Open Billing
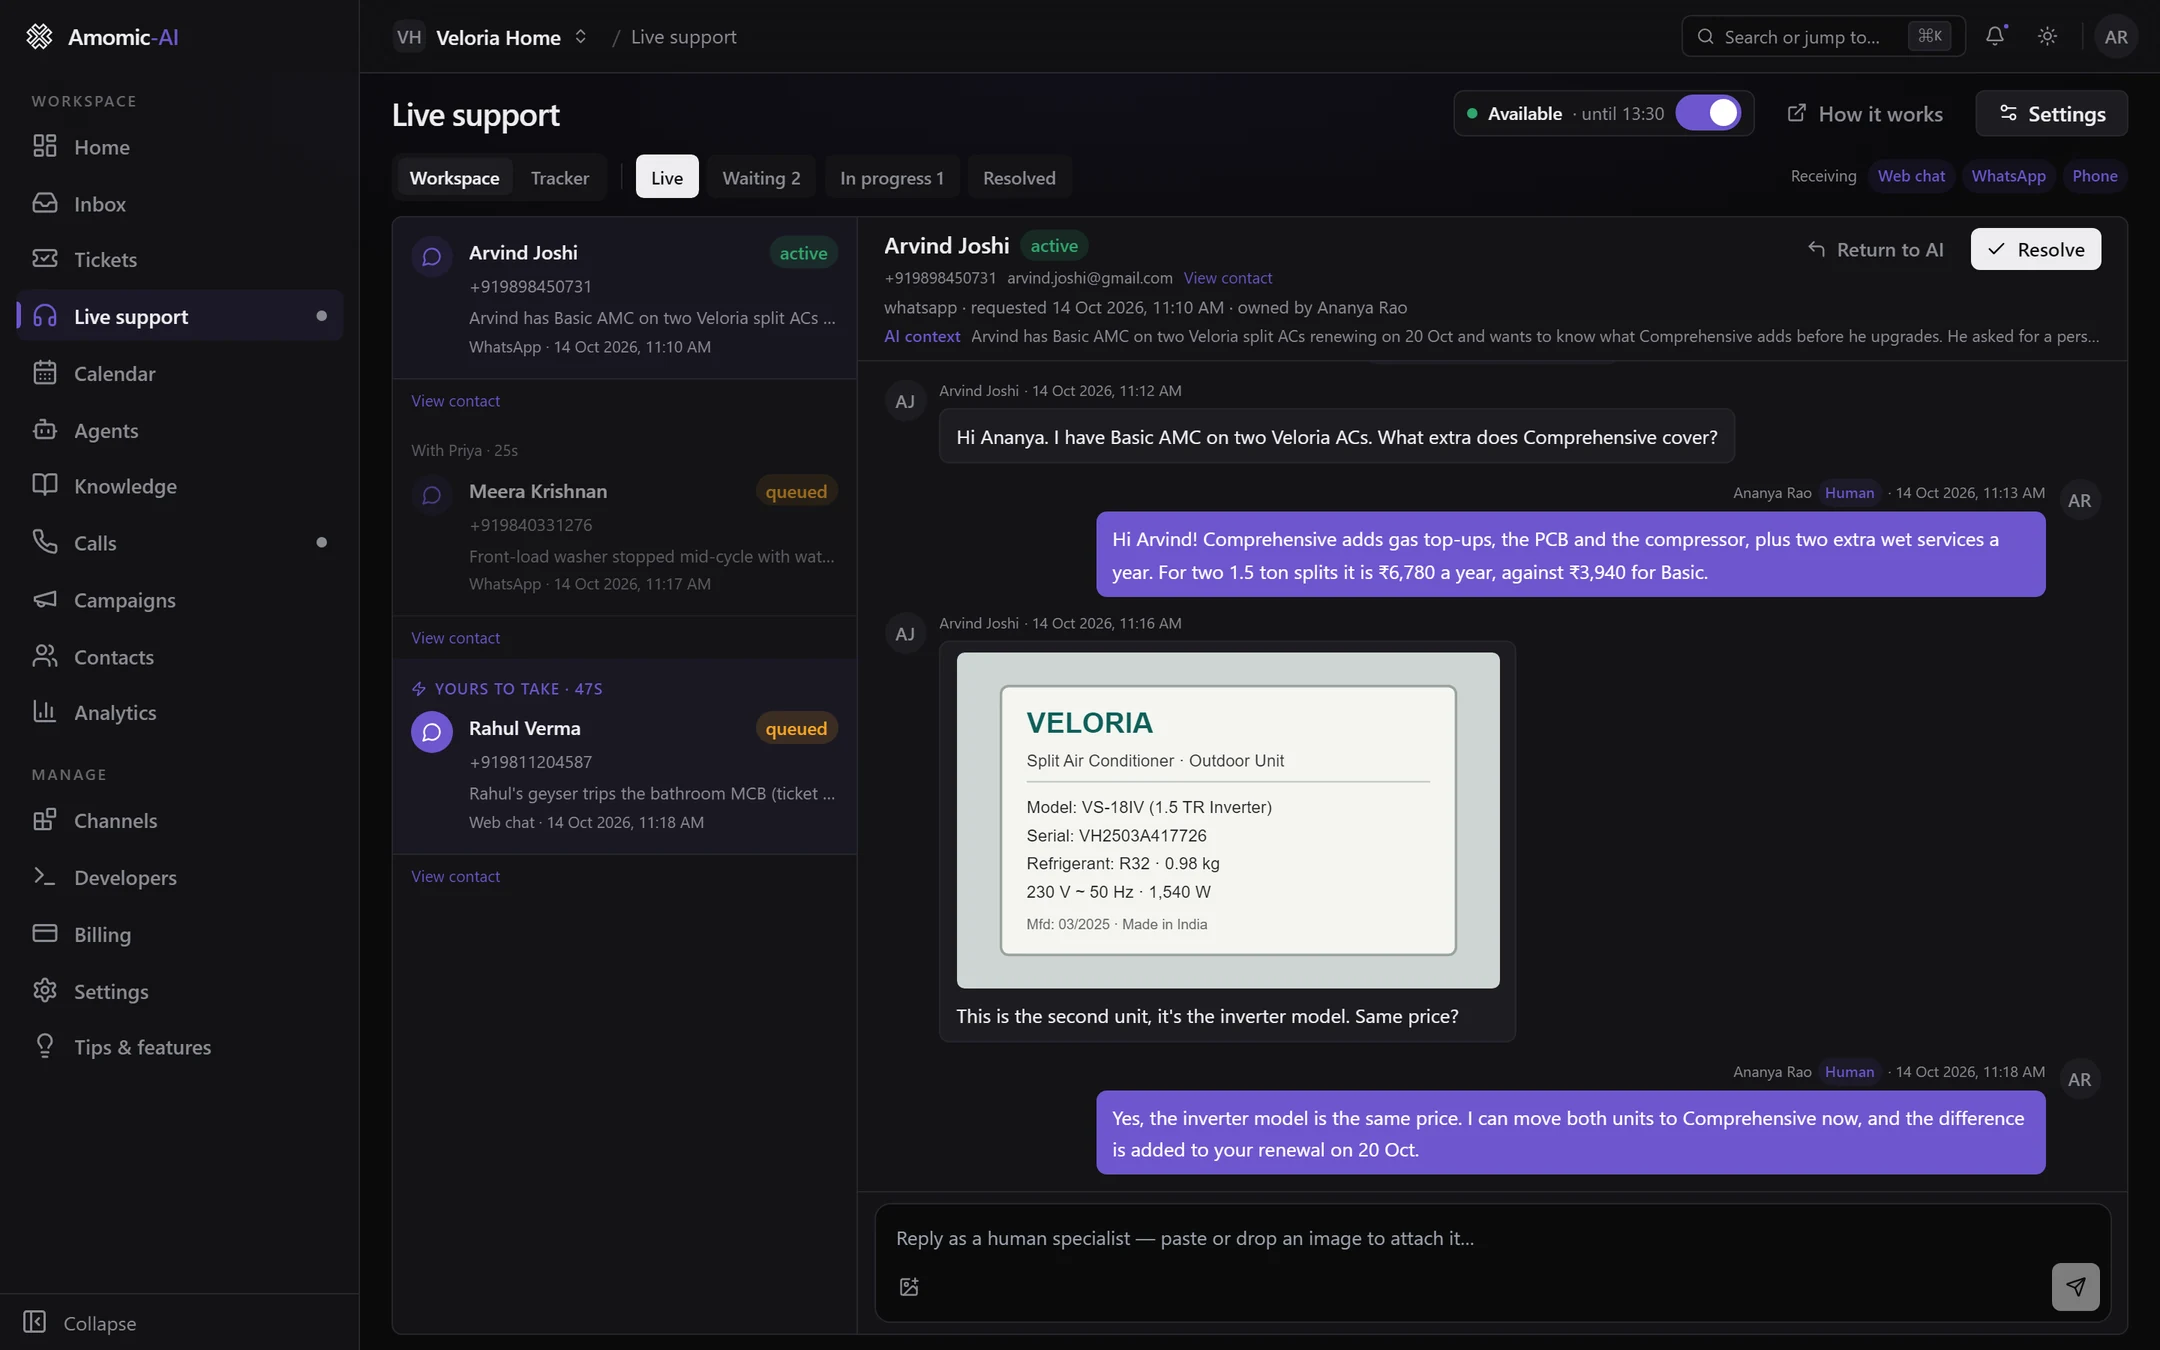2160x1350 pixels. (x=180, y=935)
